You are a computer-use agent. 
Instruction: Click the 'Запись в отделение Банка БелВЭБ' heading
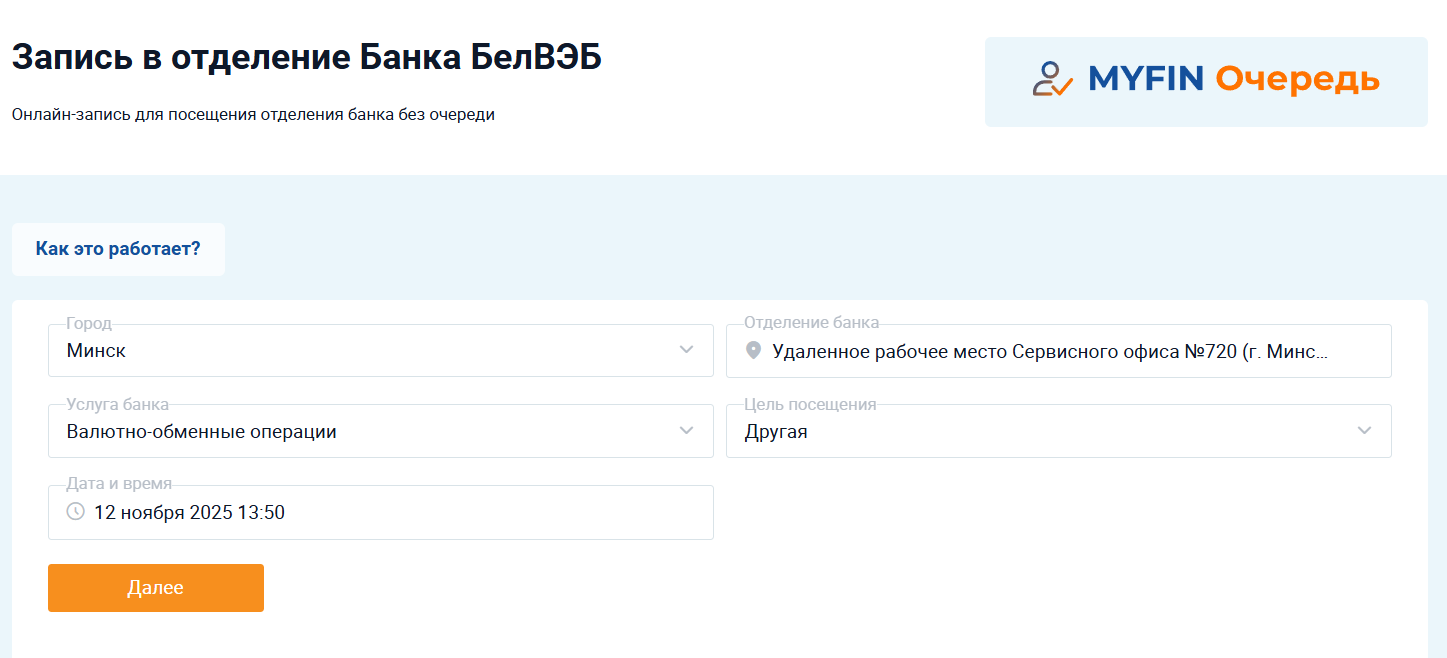[306, 57]
